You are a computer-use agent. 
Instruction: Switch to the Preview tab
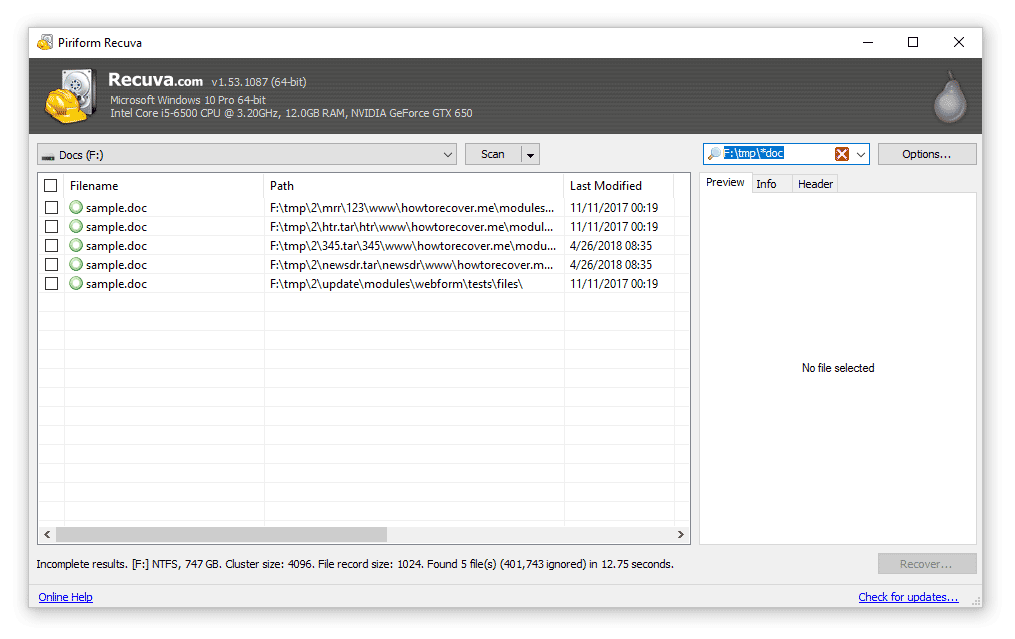click(x=725, y=183)
